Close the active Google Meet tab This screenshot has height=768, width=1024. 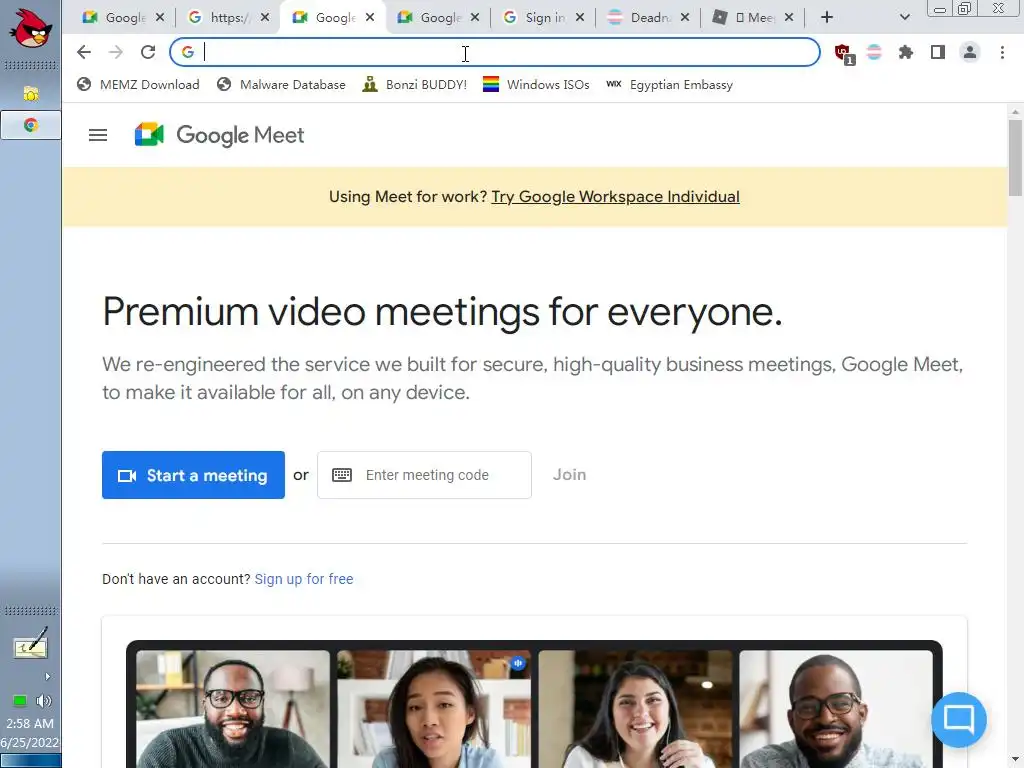pyautogui.click(x=370, y=18)
